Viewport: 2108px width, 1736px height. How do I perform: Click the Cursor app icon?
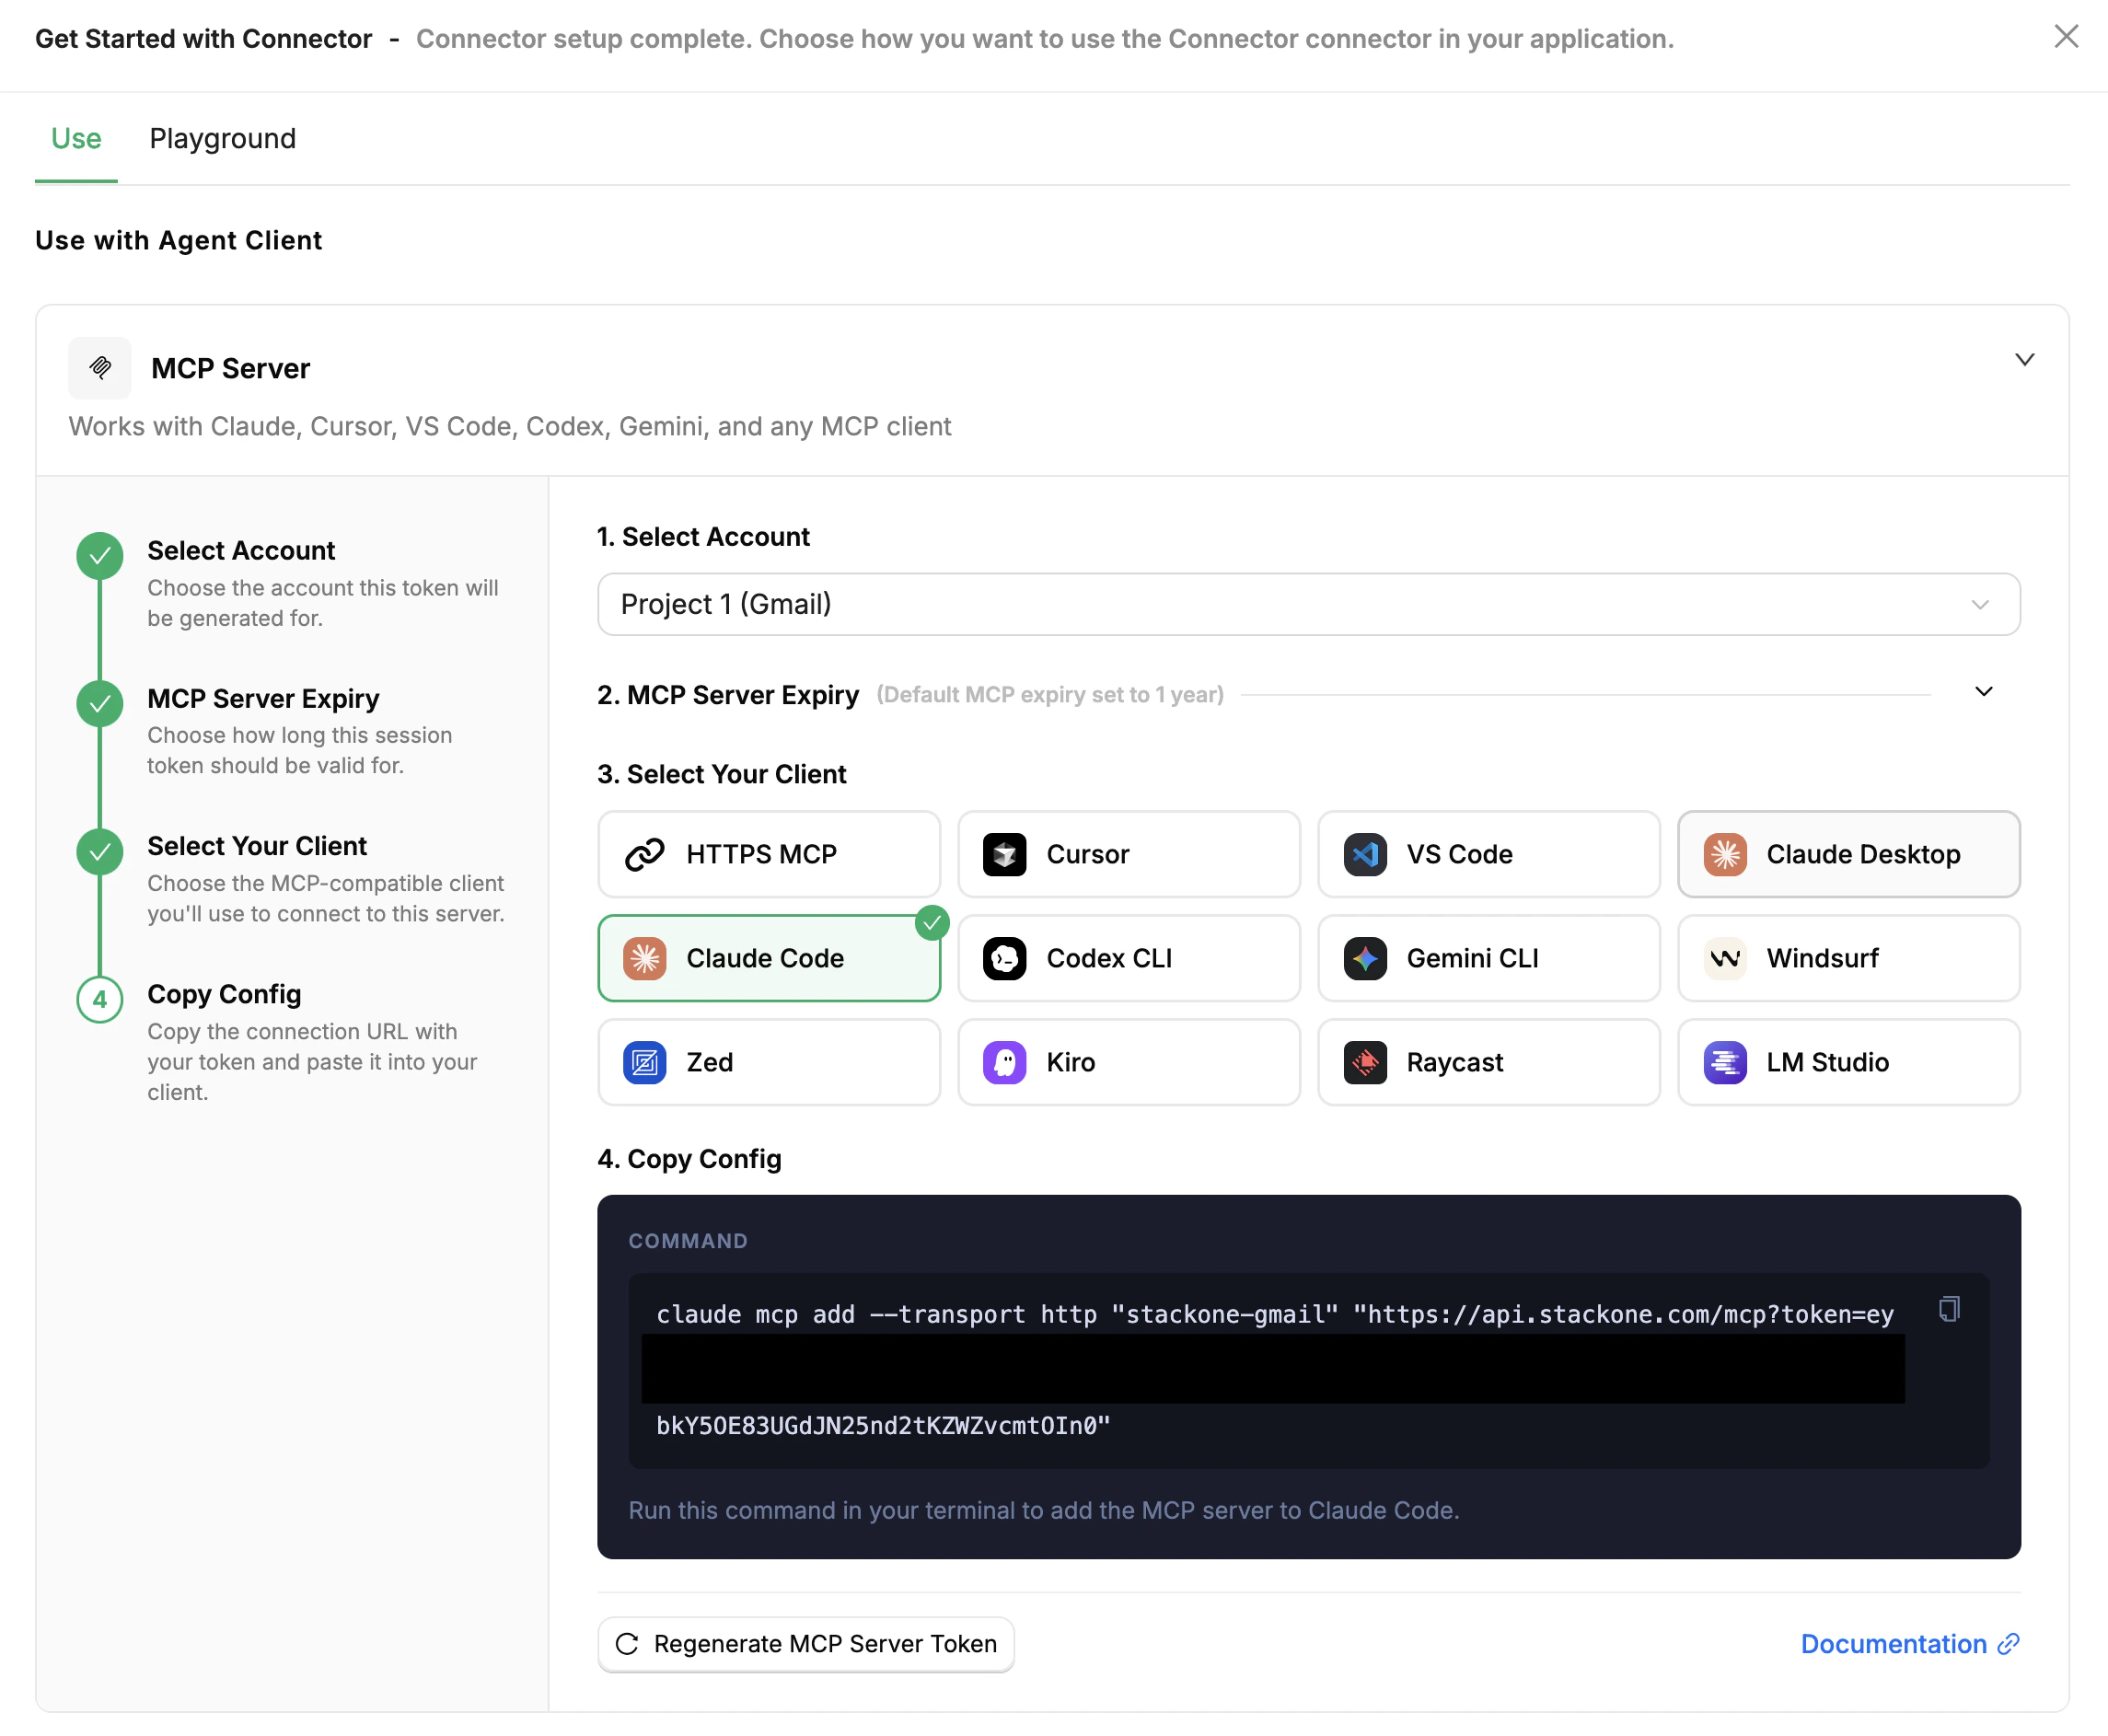(1004, 854)
